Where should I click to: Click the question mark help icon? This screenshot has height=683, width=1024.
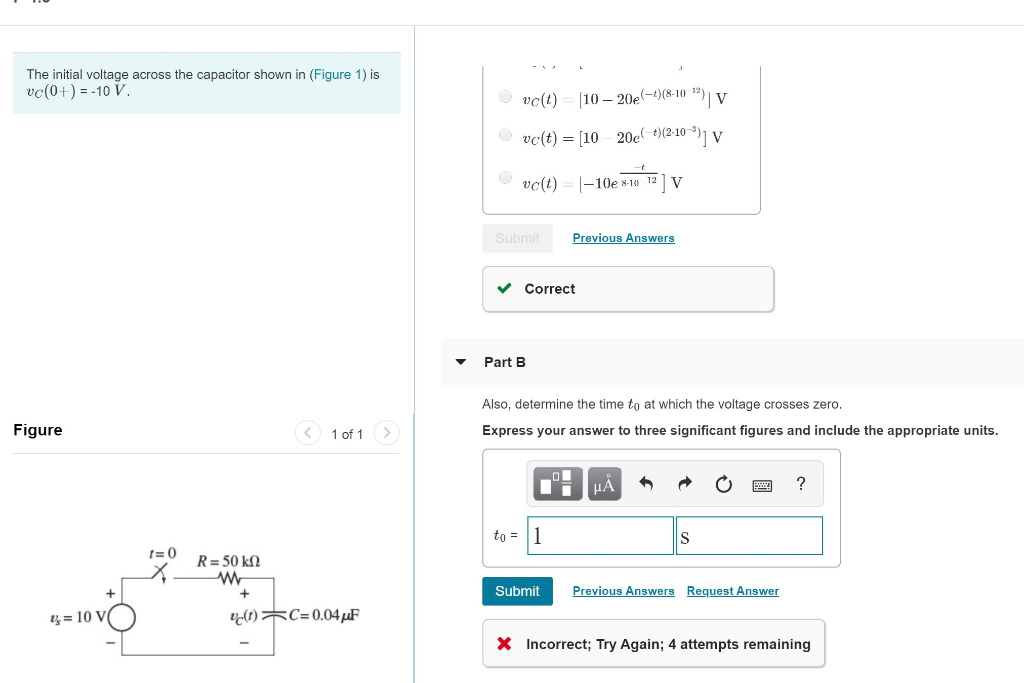coord(800,484)
